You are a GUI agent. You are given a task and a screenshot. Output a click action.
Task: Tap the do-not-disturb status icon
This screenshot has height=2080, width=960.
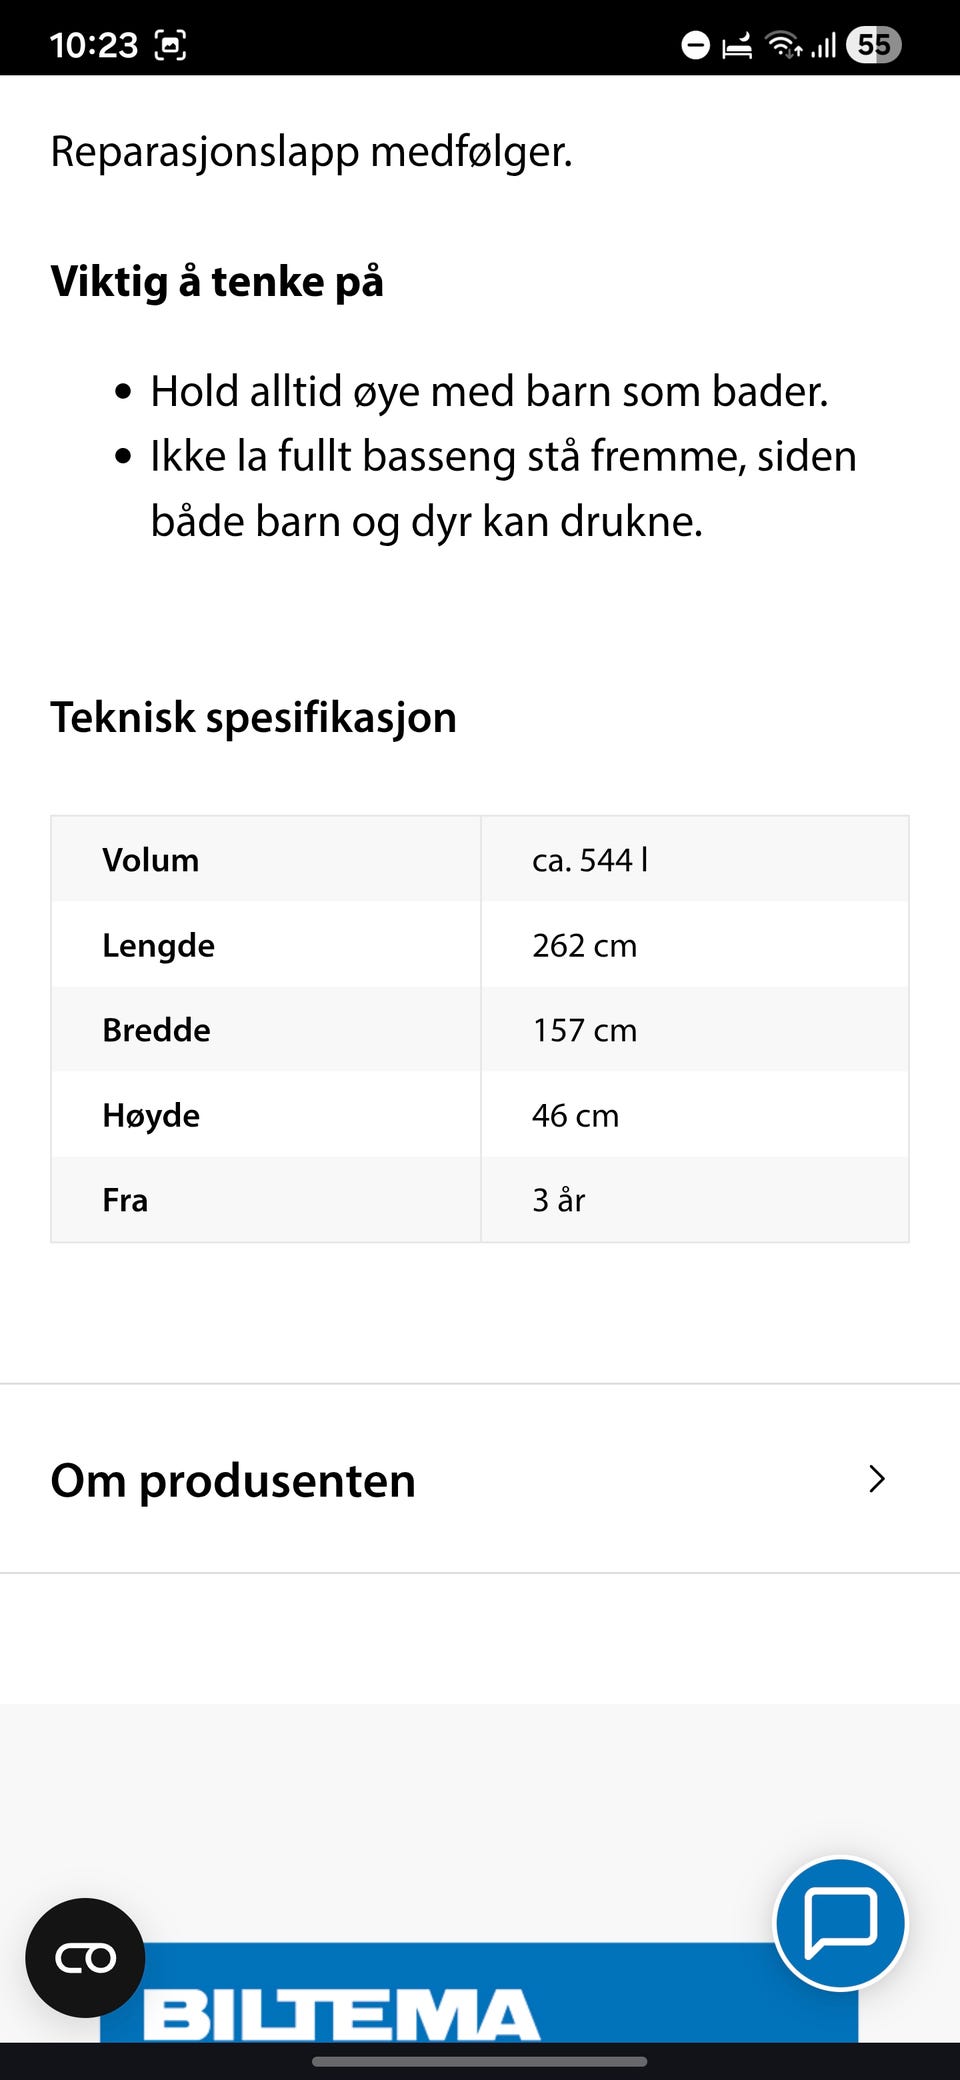pos(695,45)
